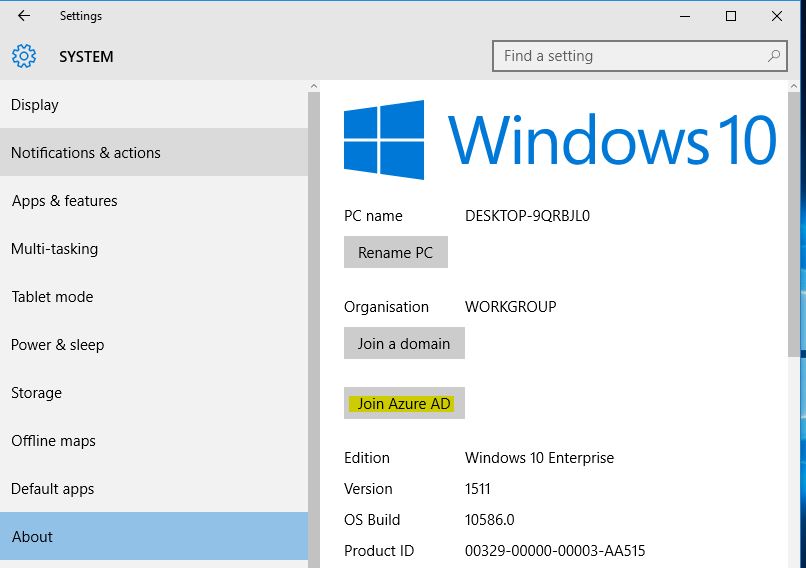
Task: Open Power & sleep
Action: point(154,344)
